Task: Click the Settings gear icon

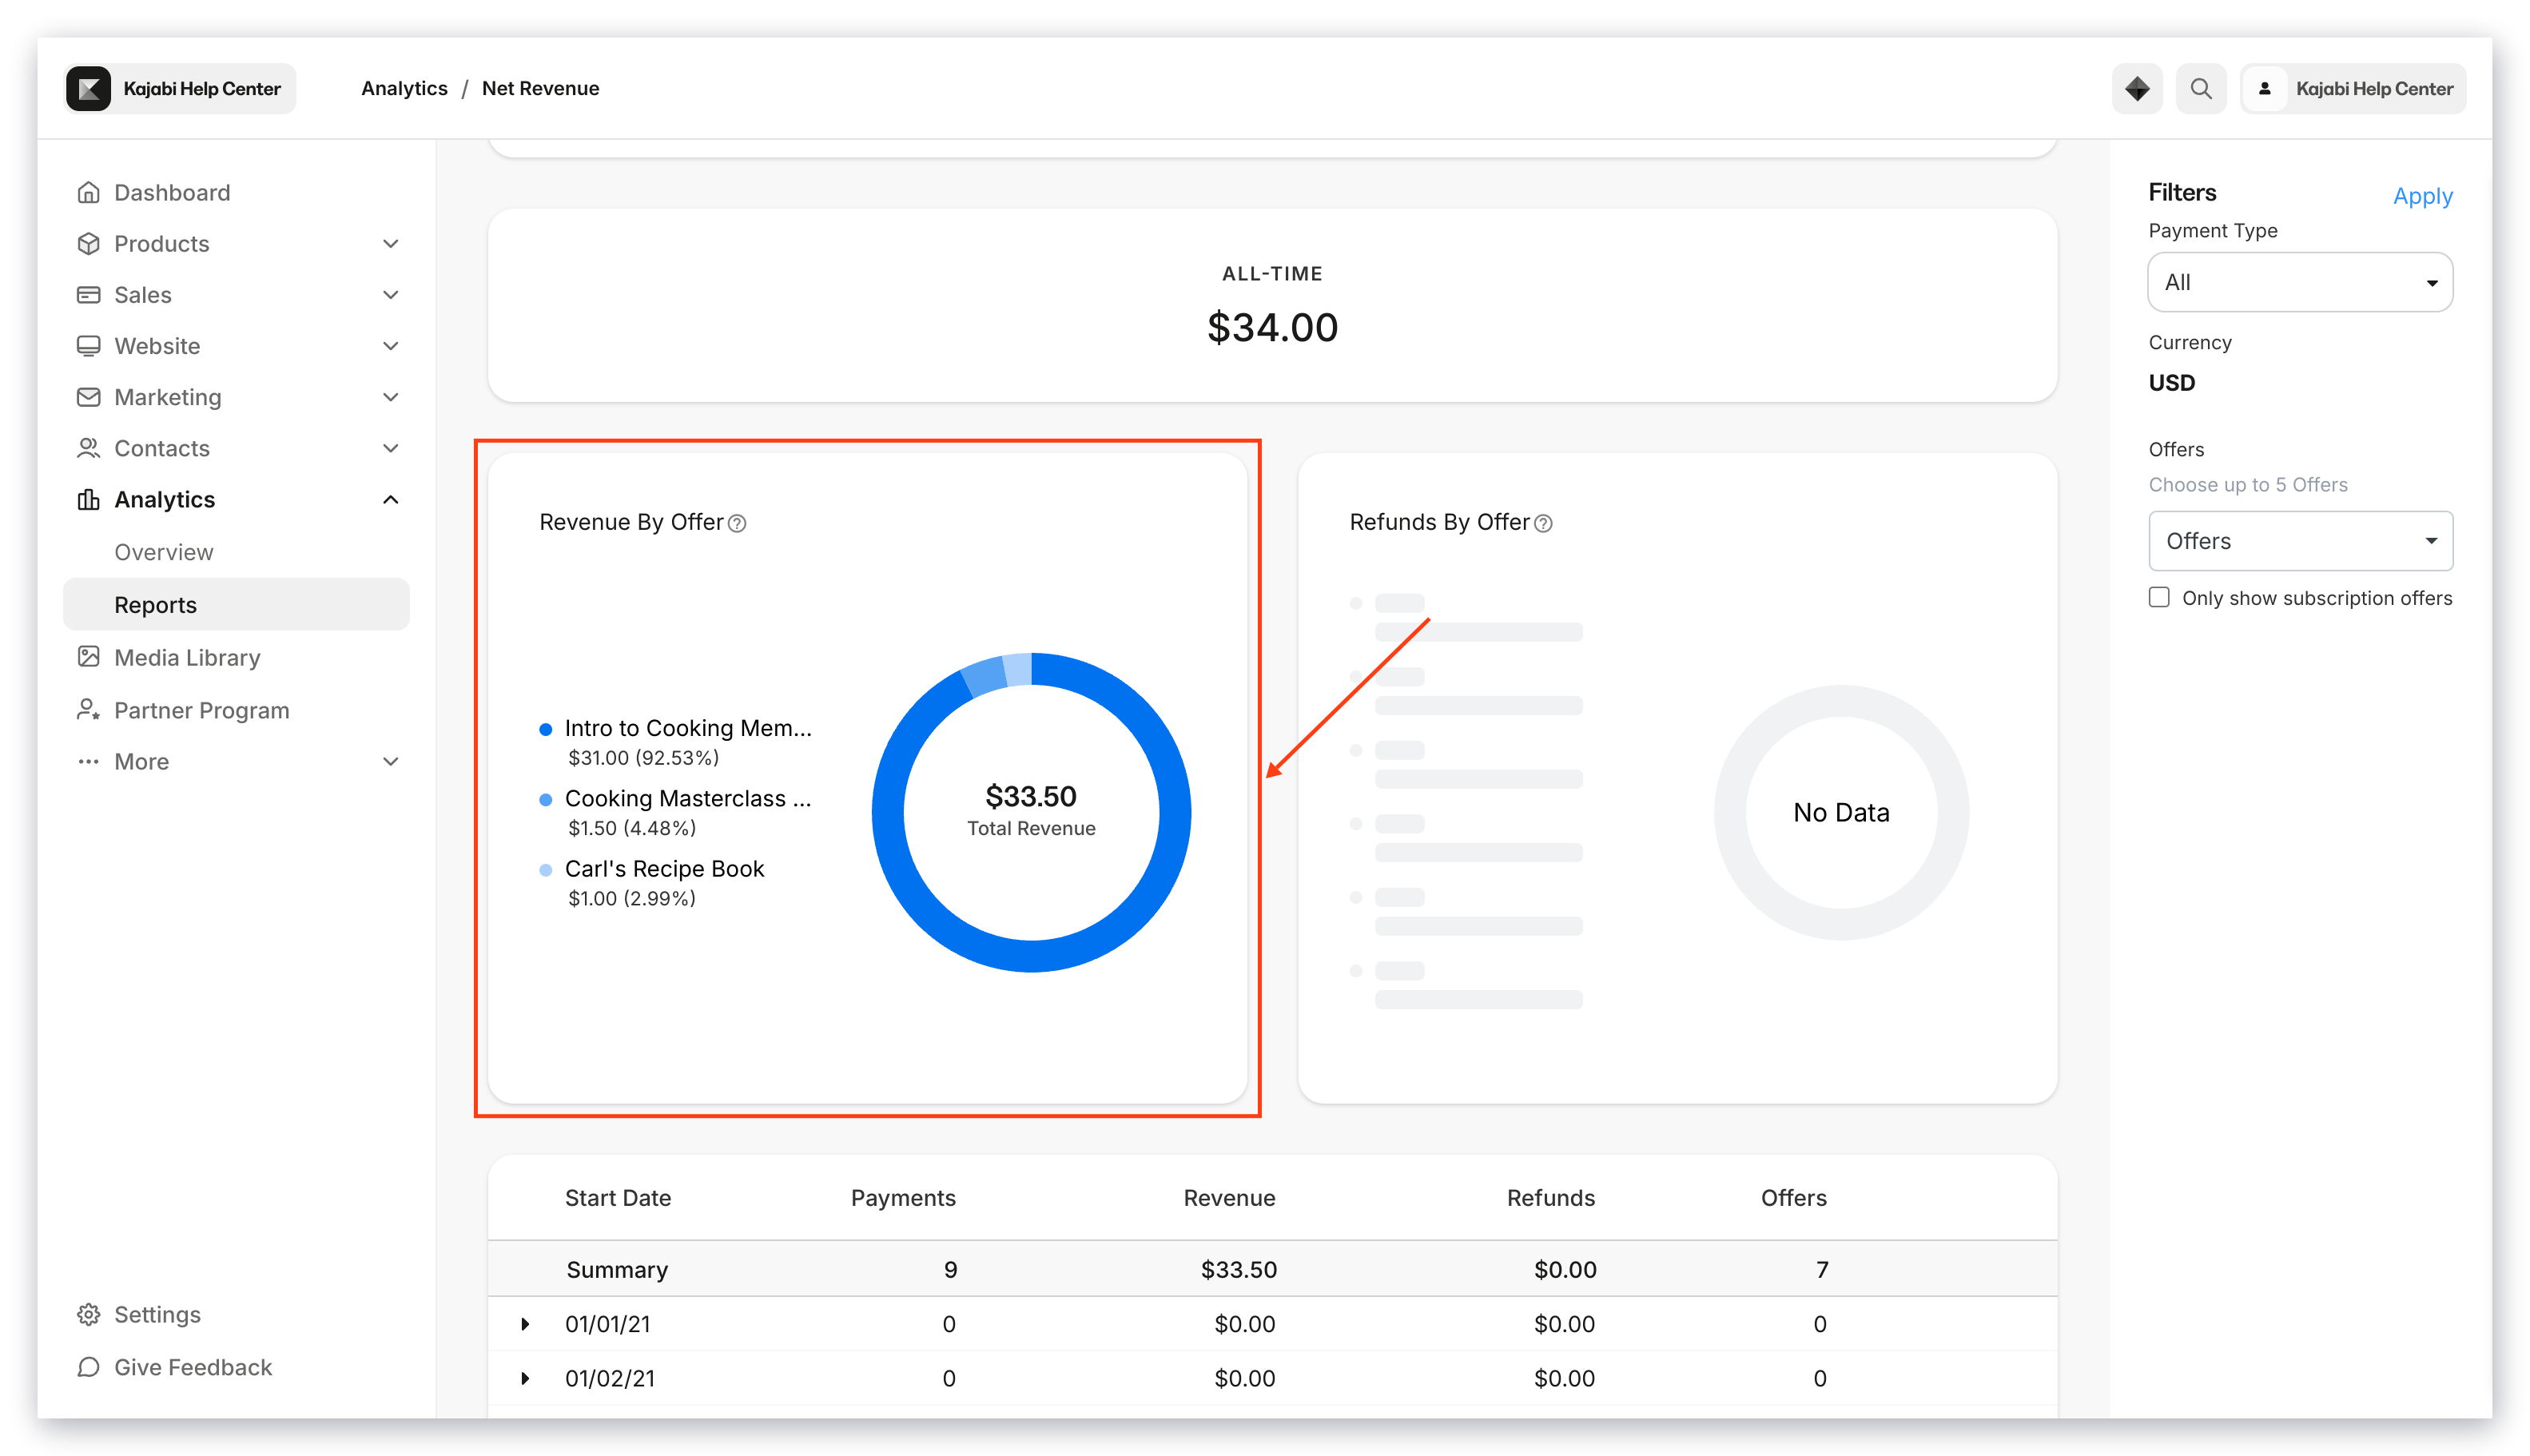Action: pyautogui.click(x=88, y=1314)
